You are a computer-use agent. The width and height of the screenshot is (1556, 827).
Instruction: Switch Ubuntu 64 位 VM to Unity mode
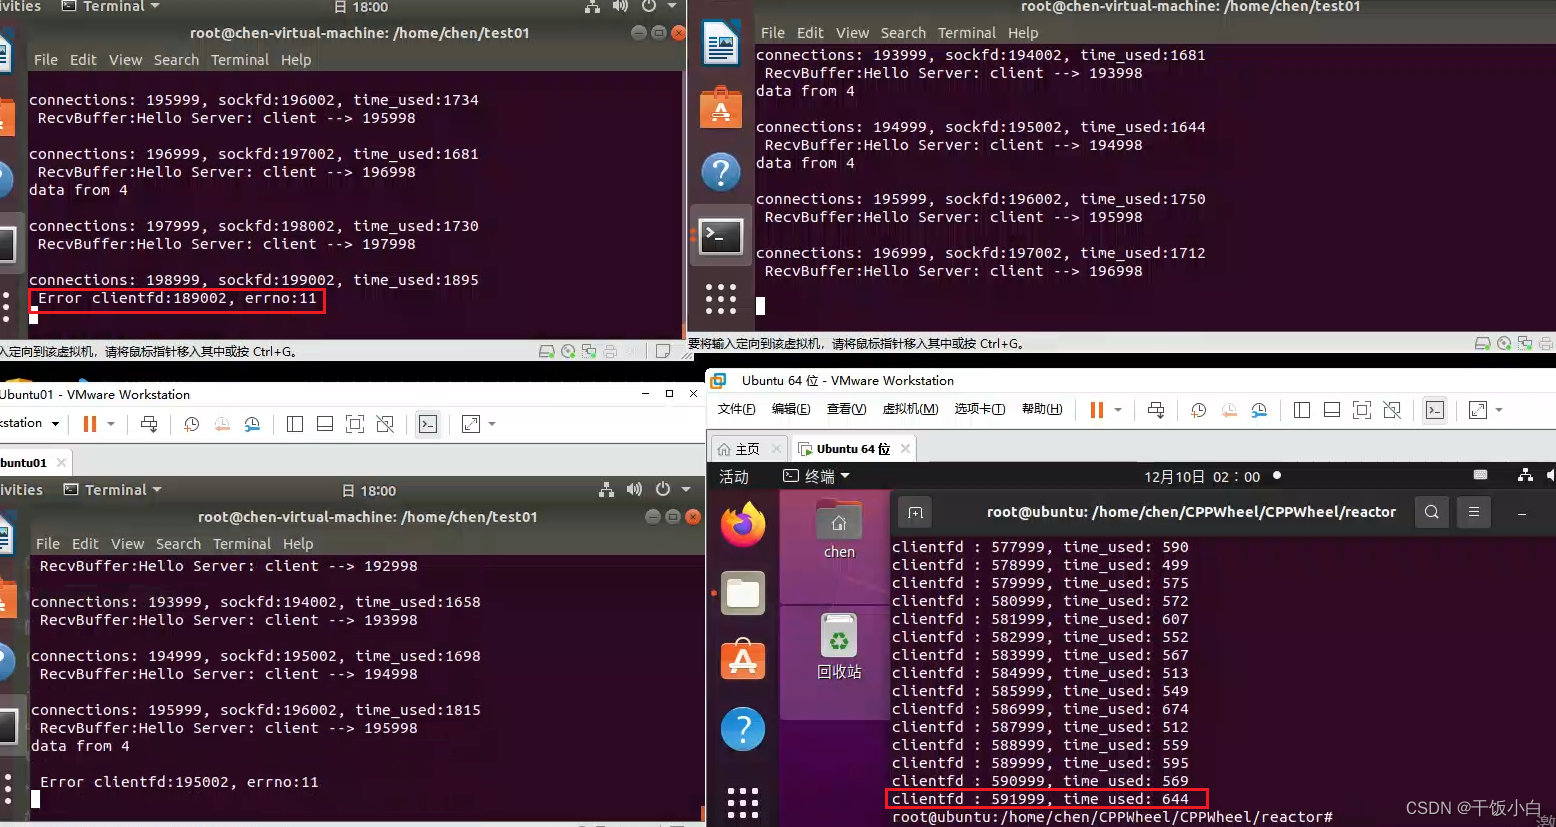pos(1392,410)
